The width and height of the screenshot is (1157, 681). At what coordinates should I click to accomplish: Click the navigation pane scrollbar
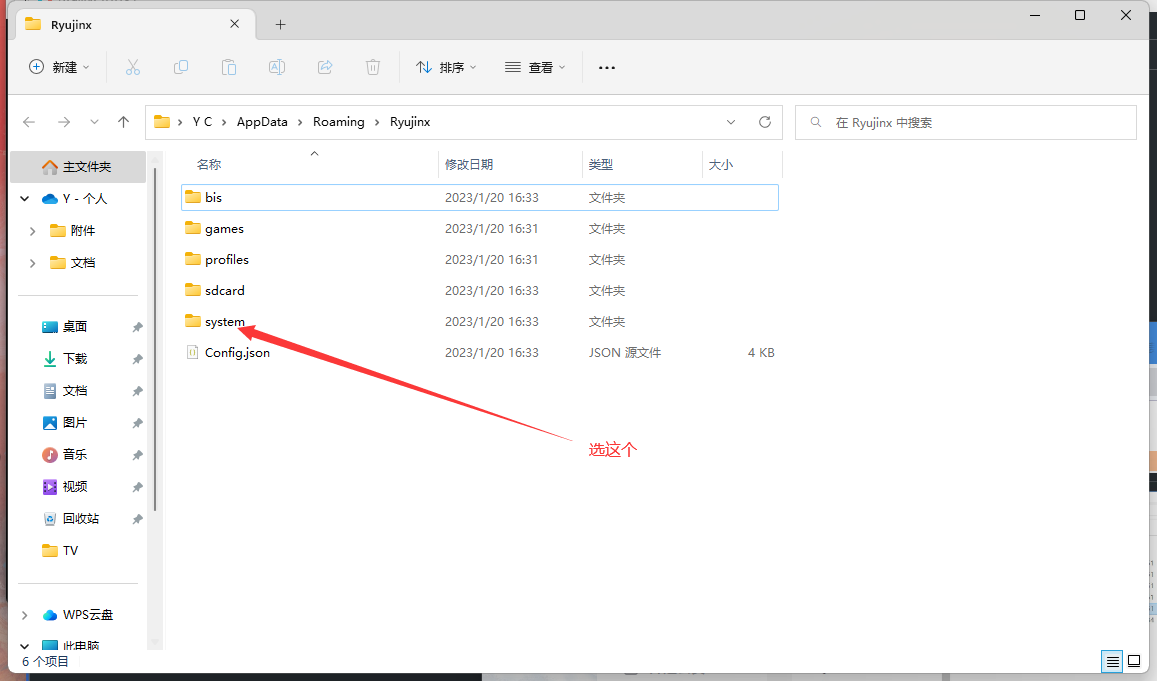click(x=155, y=339)
